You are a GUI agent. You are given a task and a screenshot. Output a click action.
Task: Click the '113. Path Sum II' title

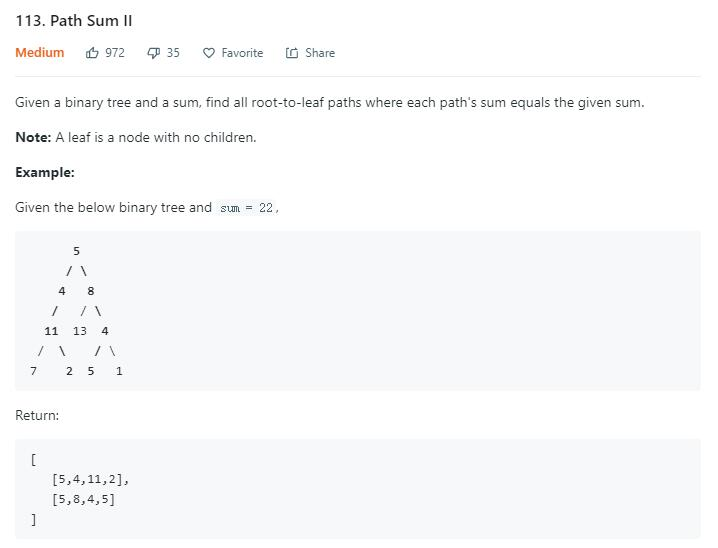tap(74, 21)
